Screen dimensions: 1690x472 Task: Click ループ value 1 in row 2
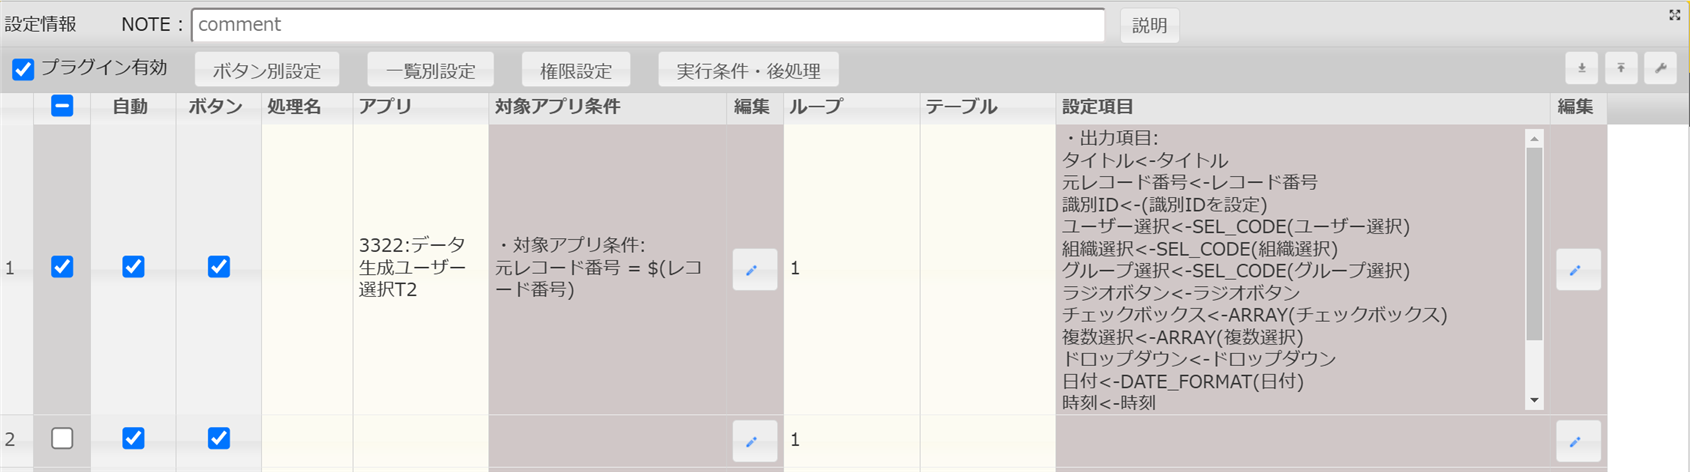click(x=795, y=439)
